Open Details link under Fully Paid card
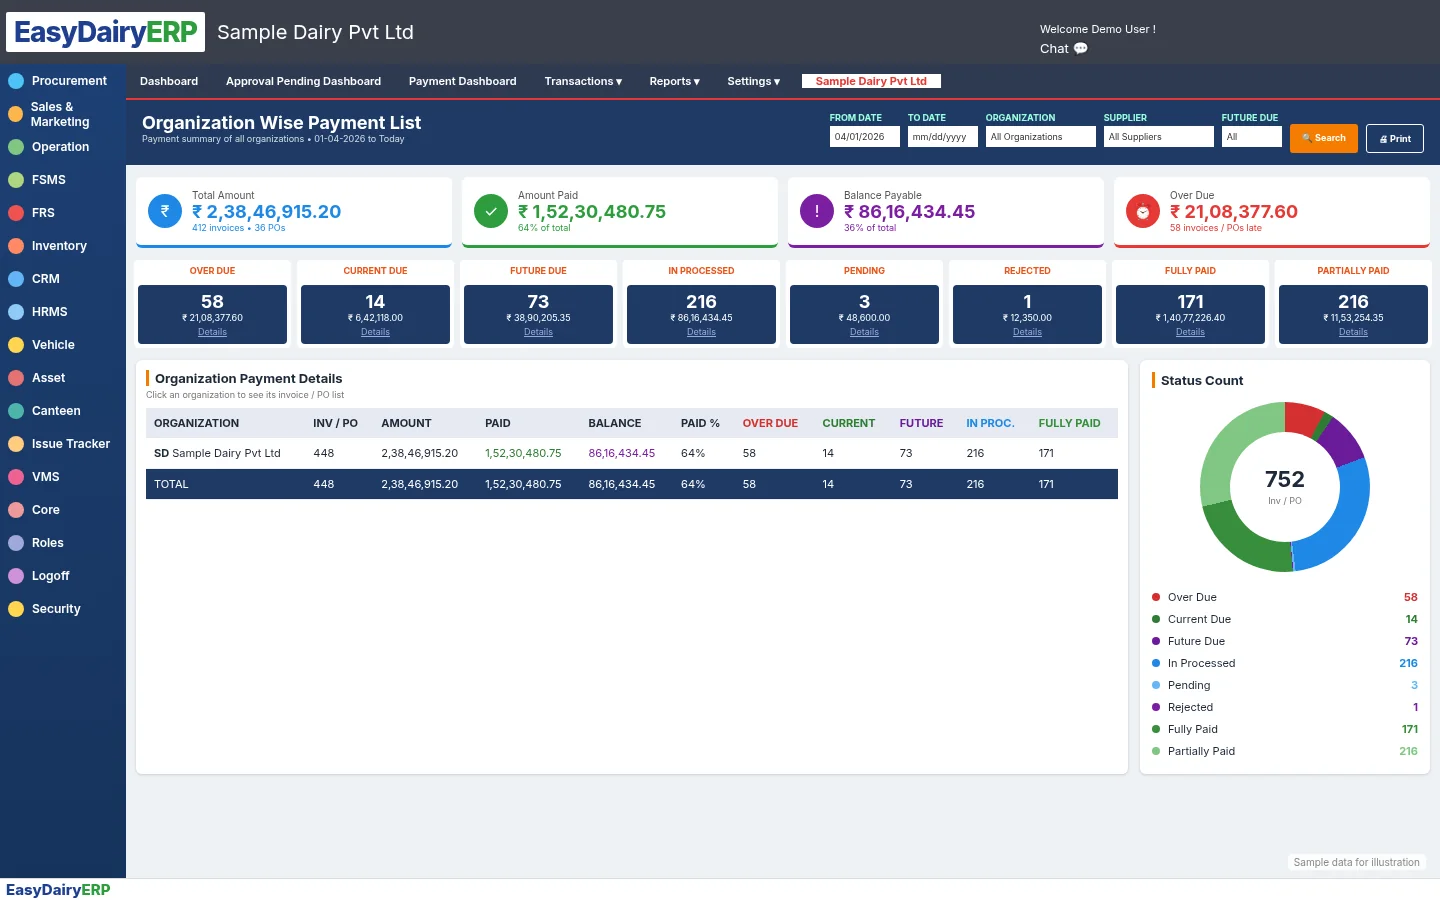 tap(1190, 332)
